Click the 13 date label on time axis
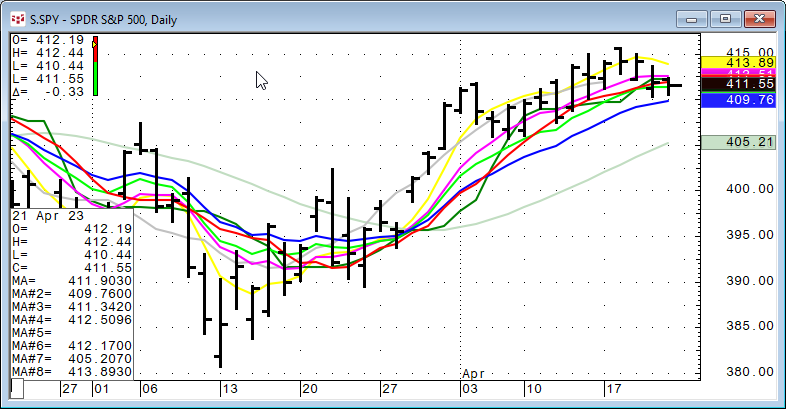This screenshot has width=786, height=409. tap(230, 389)
